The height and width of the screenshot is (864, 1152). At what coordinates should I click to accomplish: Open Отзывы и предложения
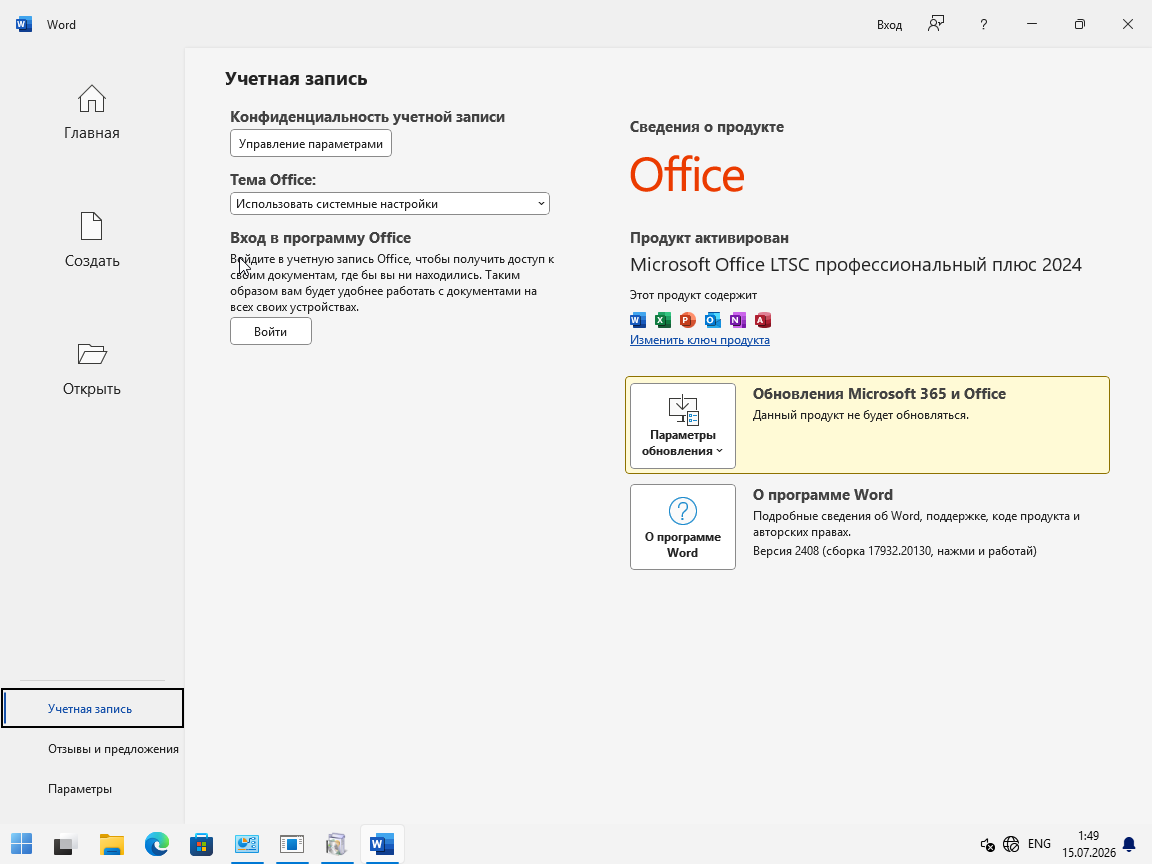113,749
